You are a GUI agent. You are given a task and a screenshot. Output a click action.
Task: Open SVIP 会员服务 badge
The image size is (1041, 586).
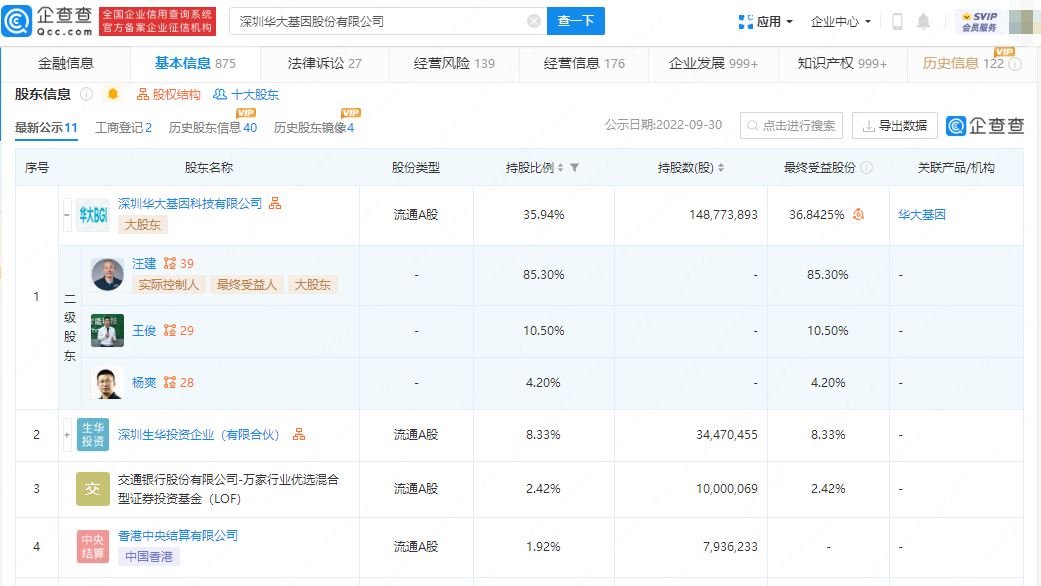coord(979,22)
